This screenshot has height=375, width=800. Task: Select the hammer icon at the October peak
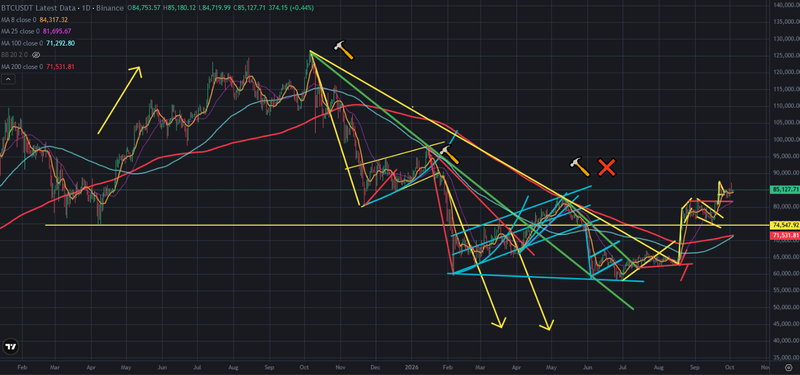pos(343,50)
